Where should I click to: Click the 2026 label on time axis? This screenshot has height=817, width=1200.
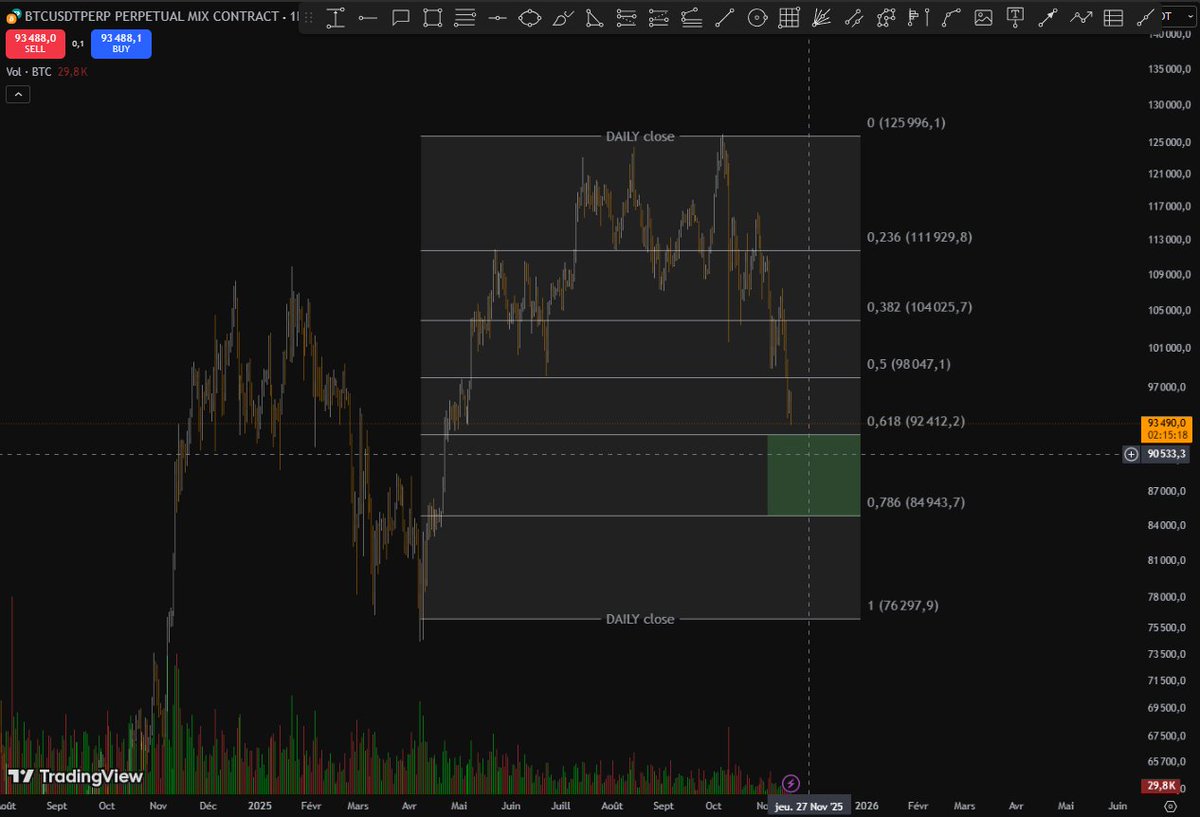coord(867,805)
